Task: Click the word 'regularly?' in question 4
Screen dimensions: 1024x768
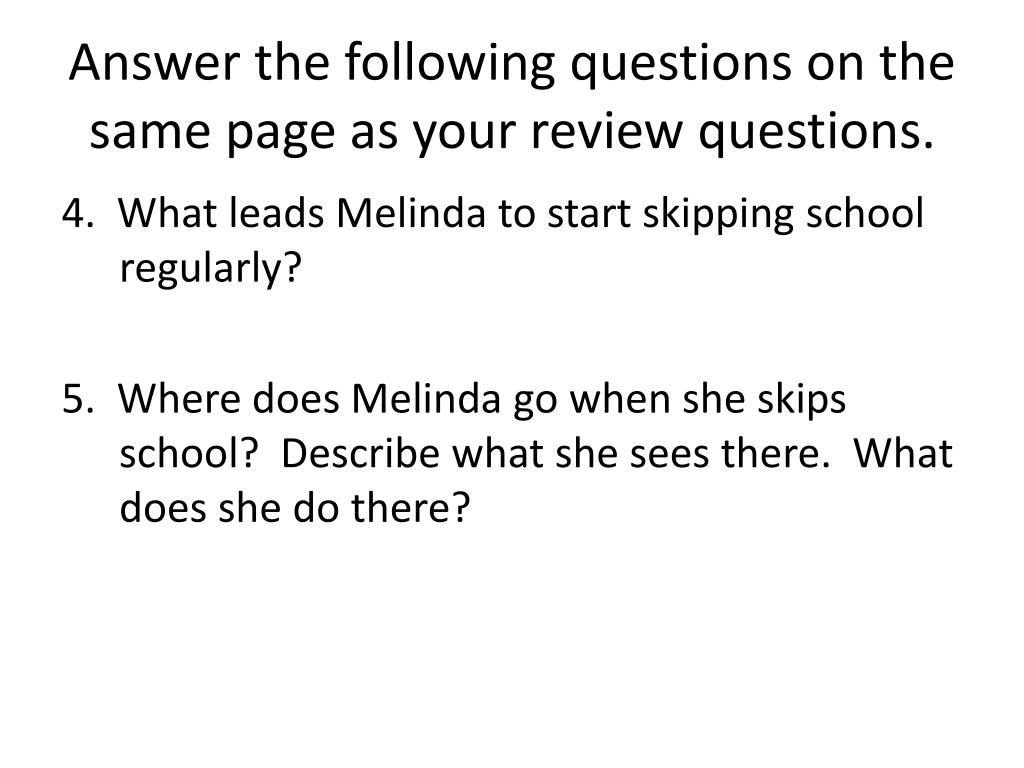Action: pos(210,266)
